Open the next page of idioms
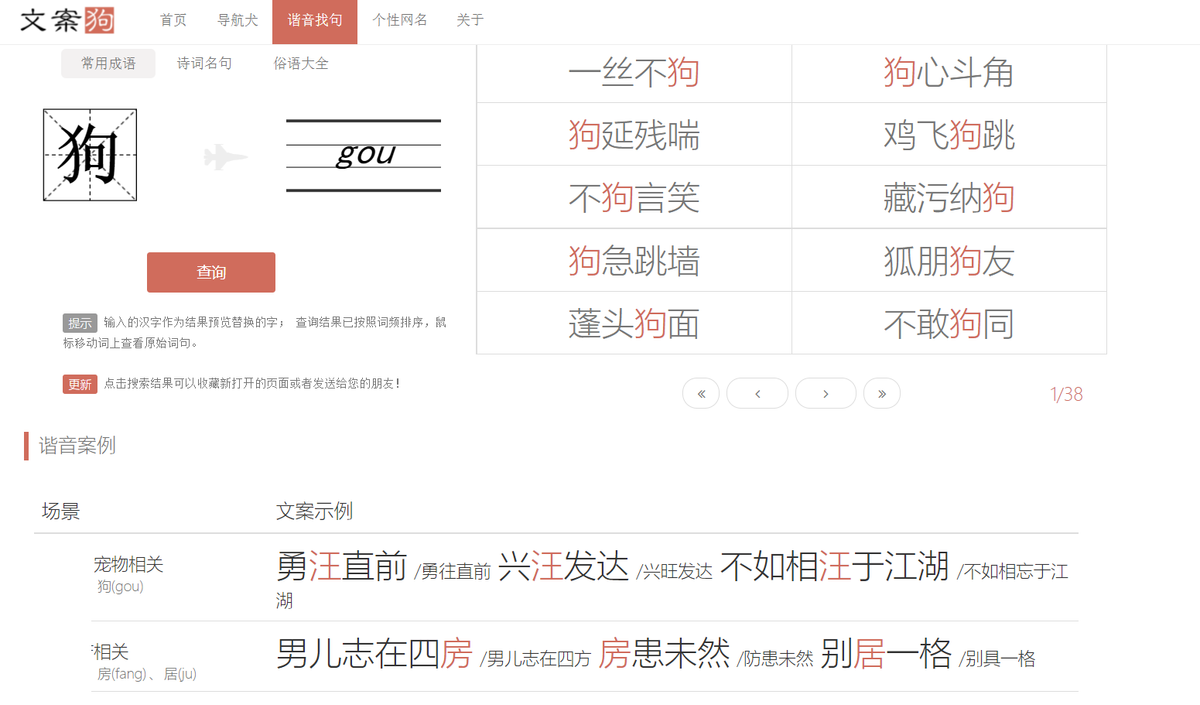Screen dimensions: 1200x705 pyautogui.click(x=825, y=393)
